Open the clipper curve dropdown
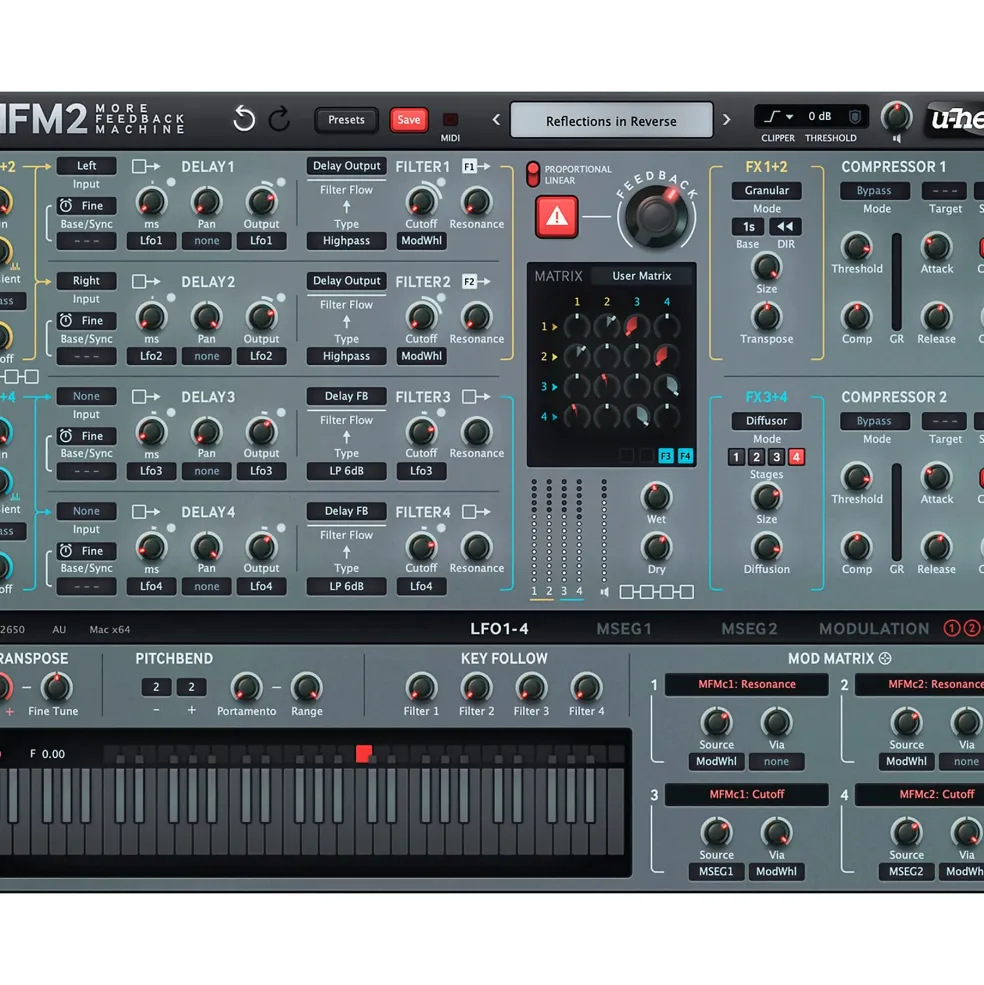 coord(778,116)
